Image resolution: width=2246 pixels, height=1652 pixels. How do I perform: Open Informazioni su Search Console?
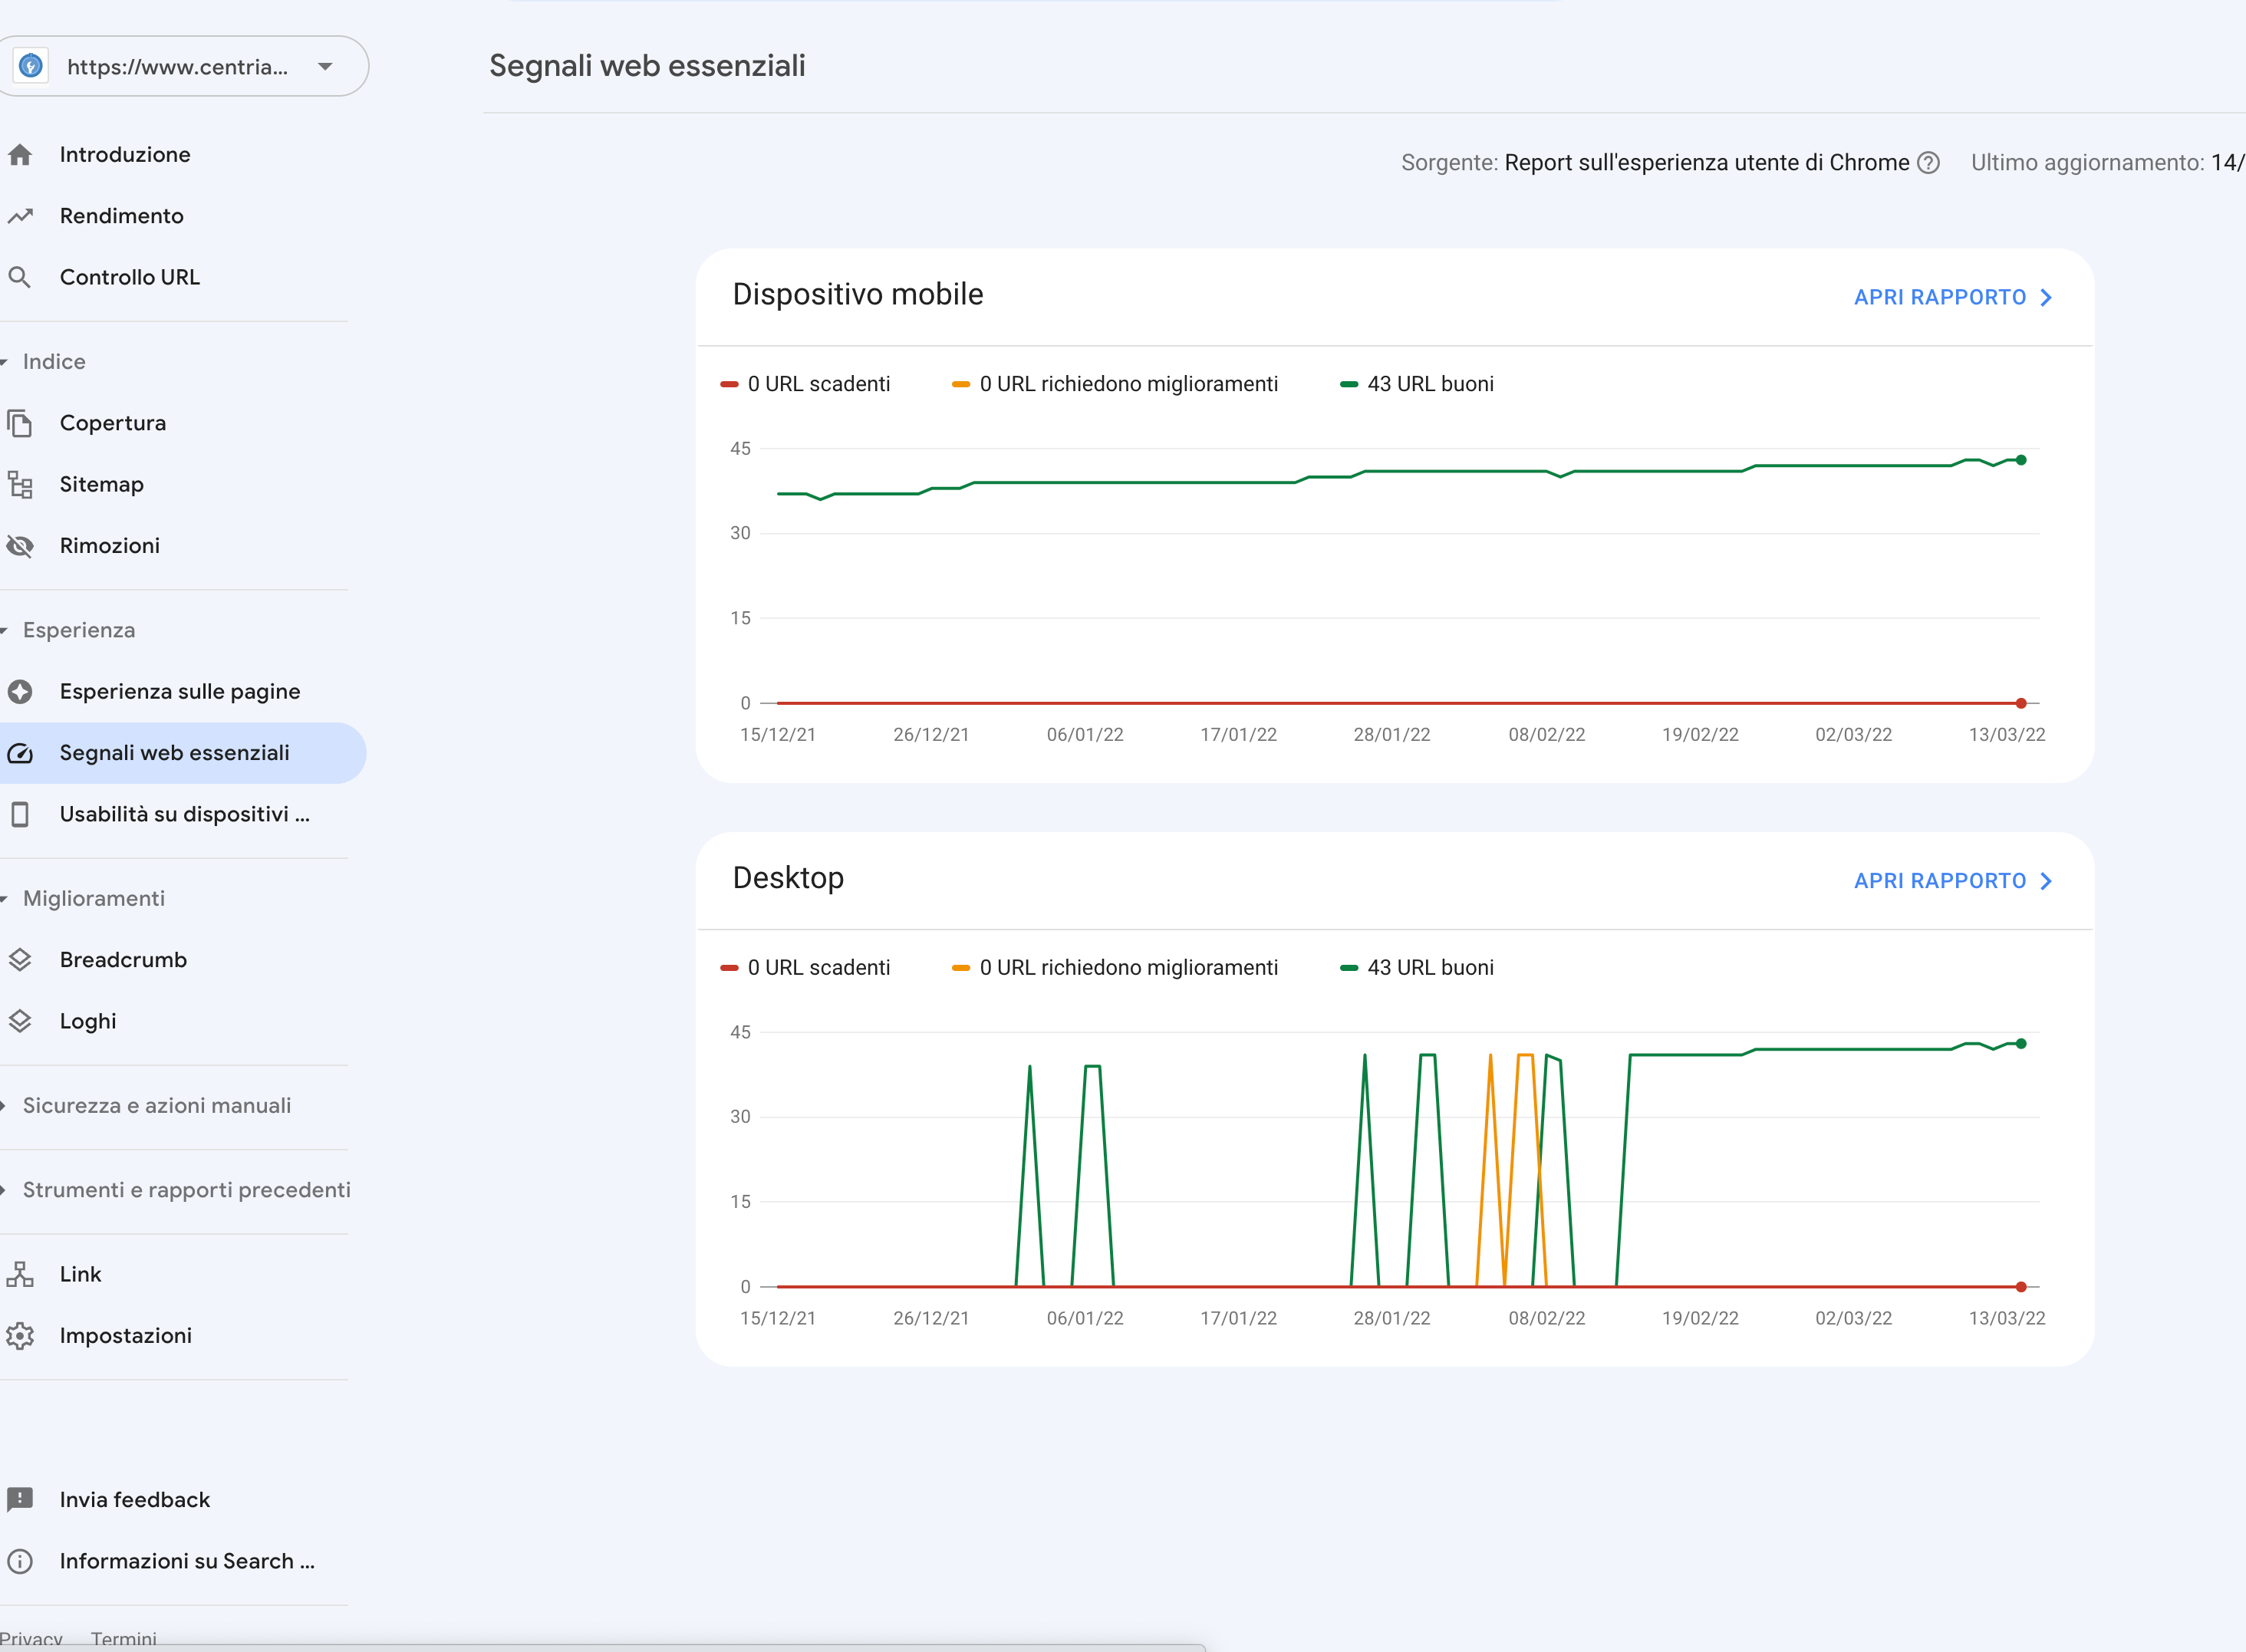(x=187, y=1561)
